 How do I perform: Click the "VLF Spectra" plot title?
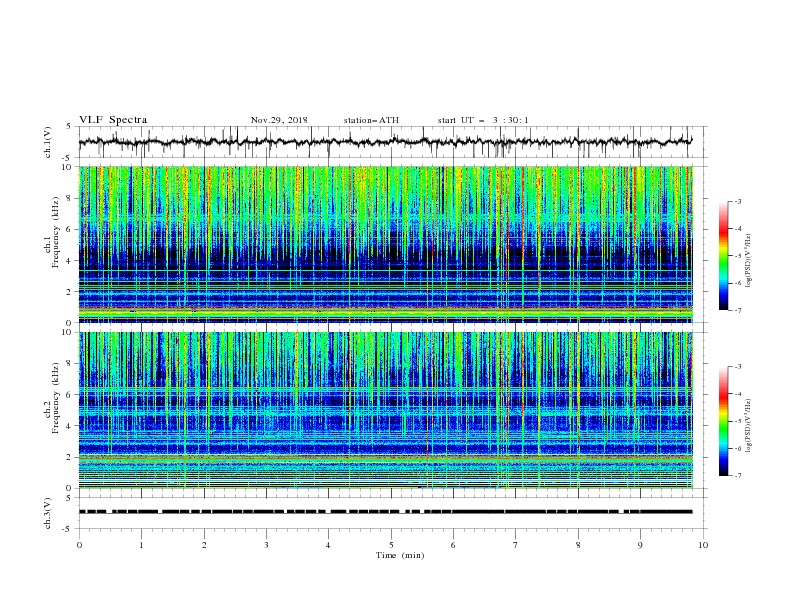113,120
